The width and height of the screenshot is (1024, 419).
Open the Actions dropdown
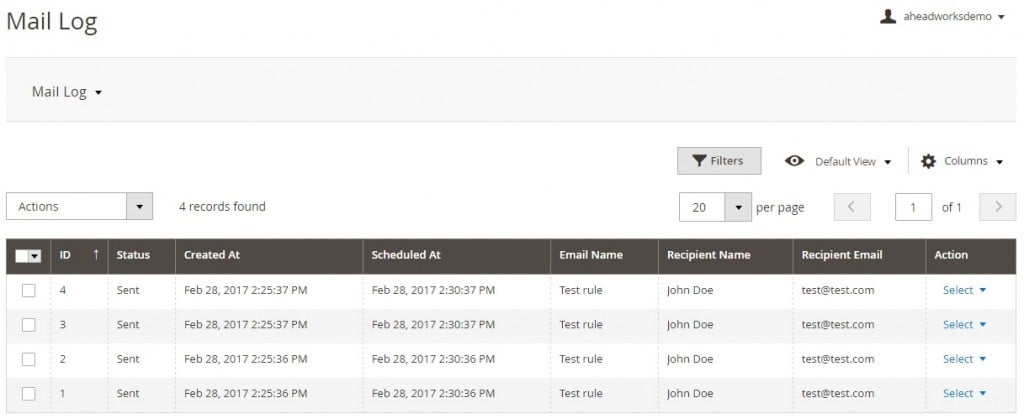pos(80,206)
